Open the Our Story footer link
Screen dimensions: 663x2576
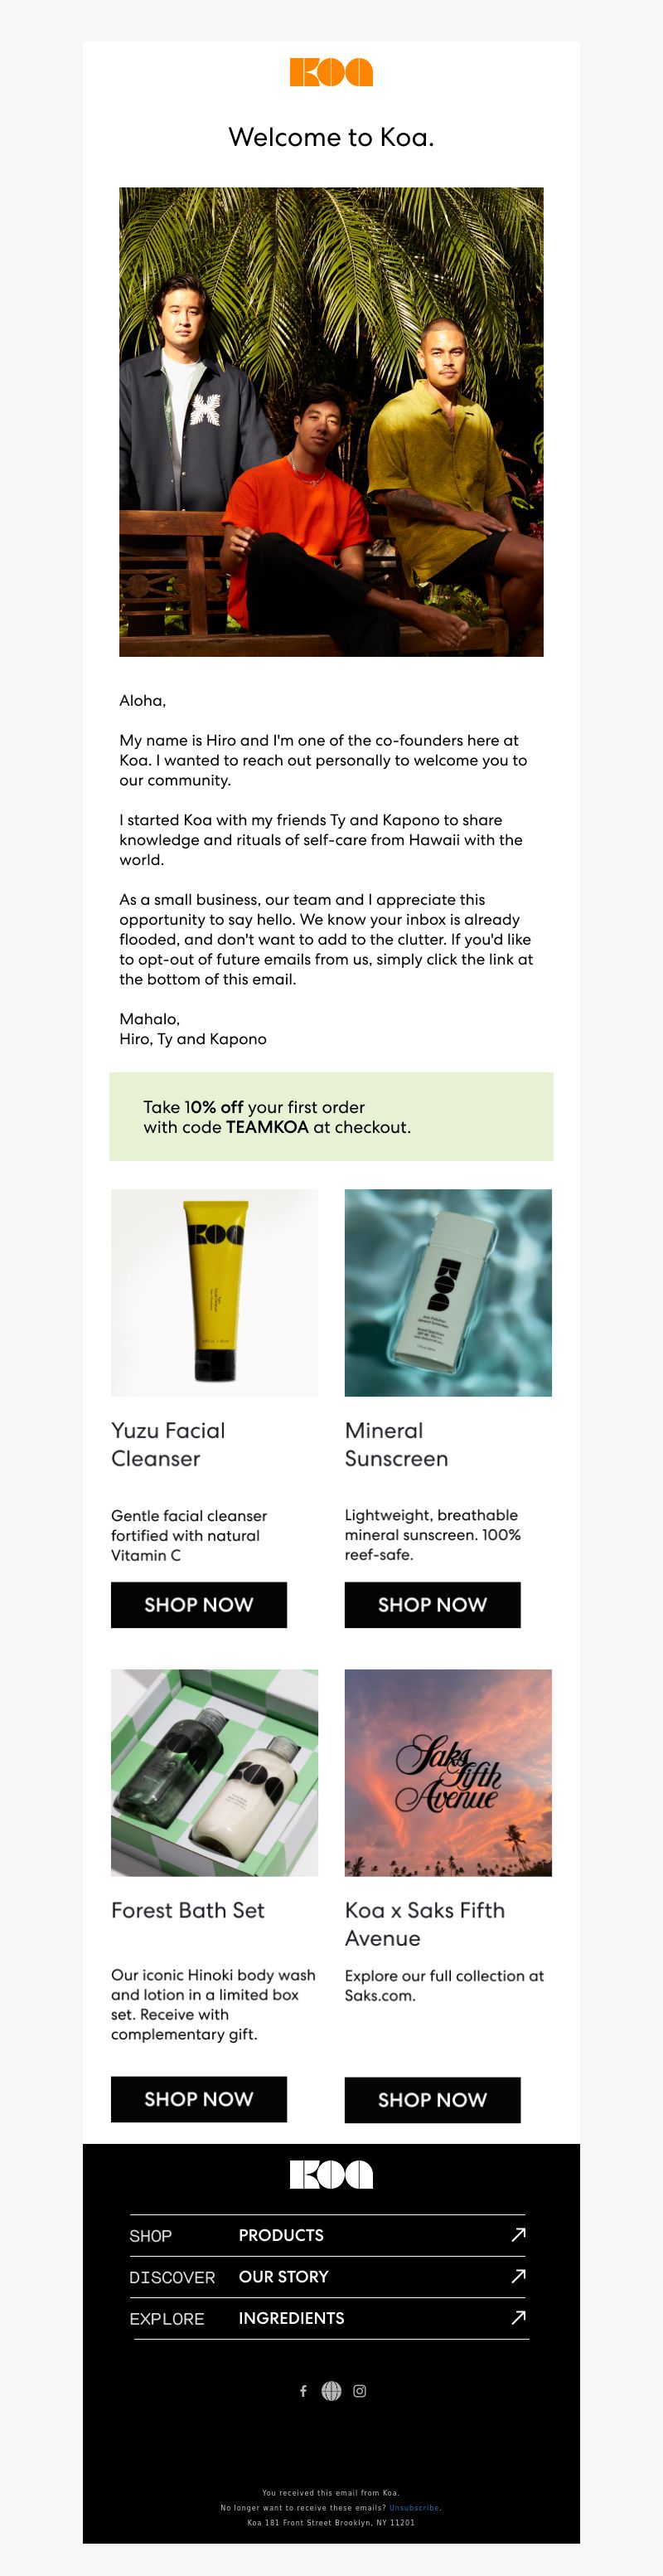click(284, 2276)
